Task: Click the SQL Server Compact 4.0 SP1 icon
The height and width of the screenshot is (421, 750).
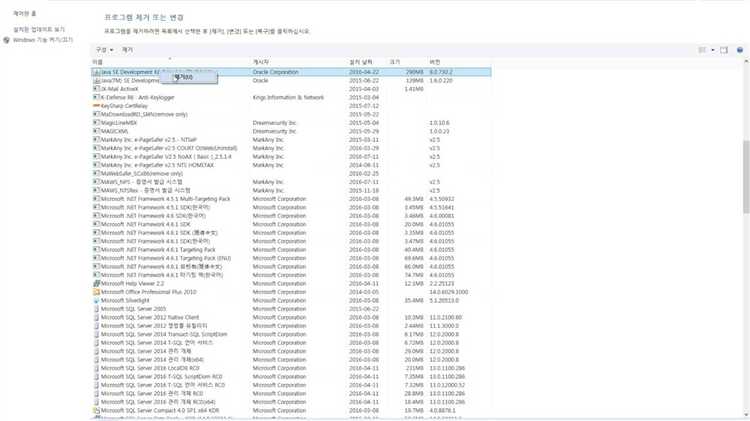Action: point(96,410)
